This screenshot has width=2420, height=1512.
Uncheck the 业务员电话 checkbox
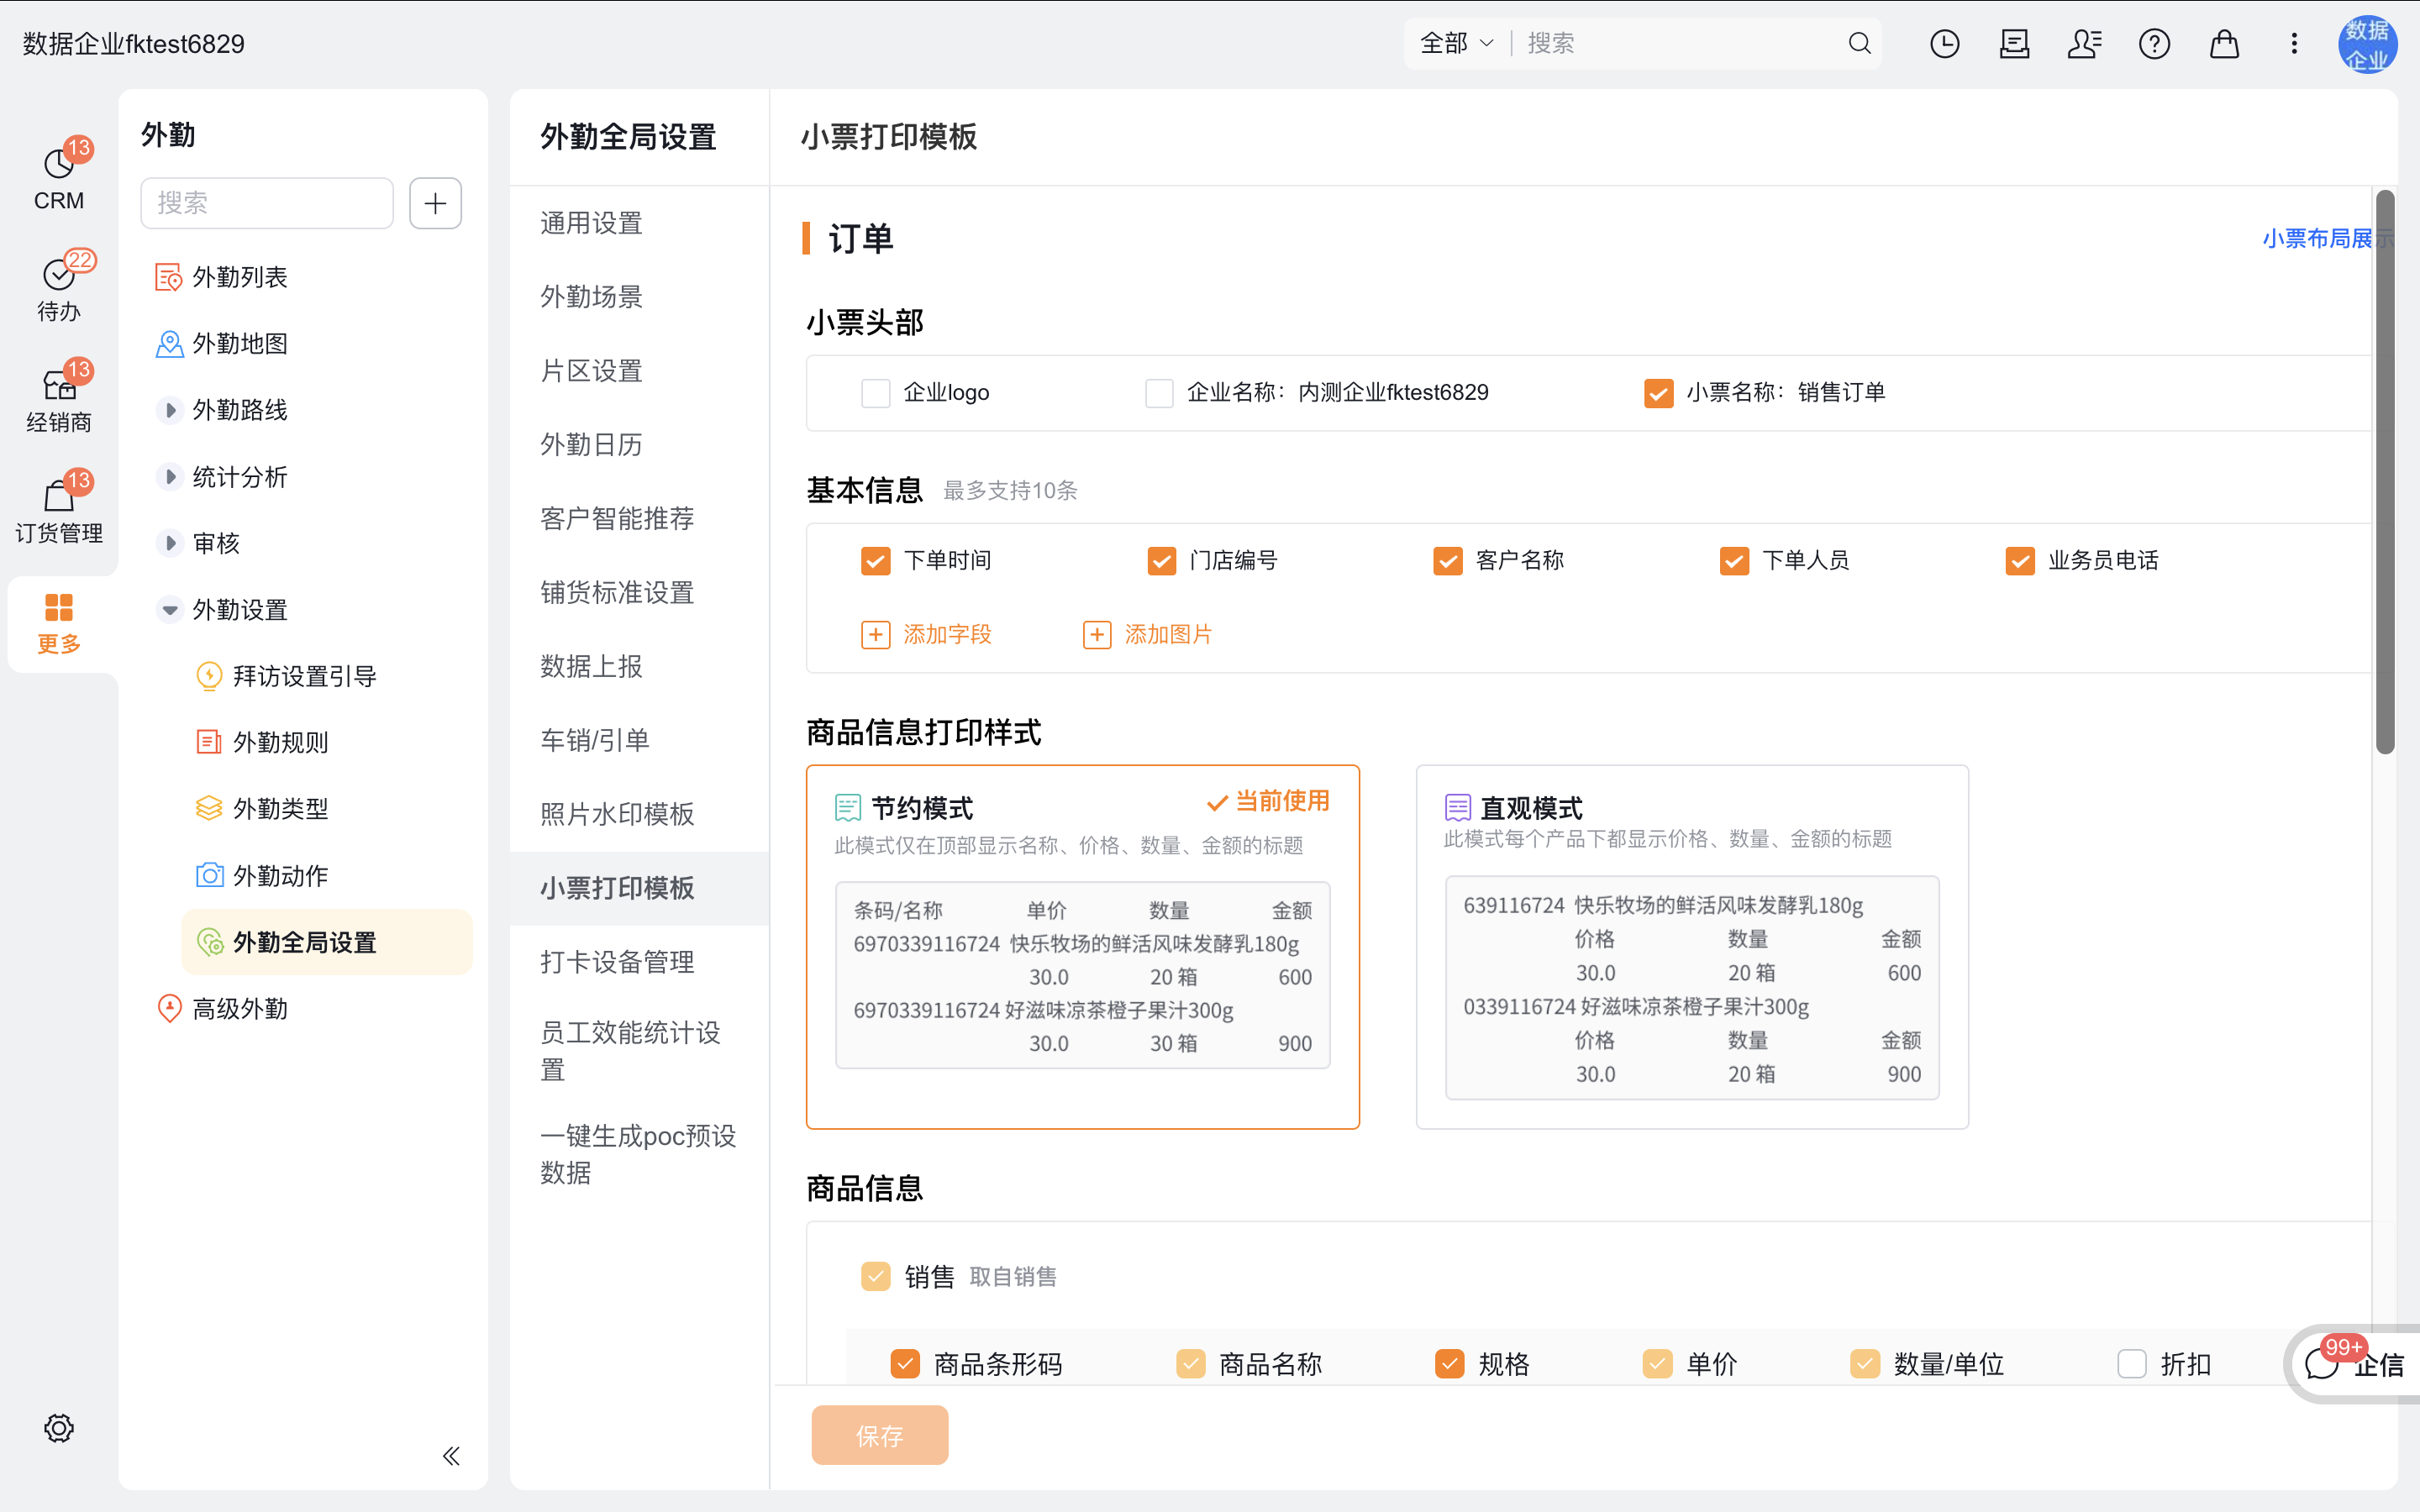pos(2020,561)
